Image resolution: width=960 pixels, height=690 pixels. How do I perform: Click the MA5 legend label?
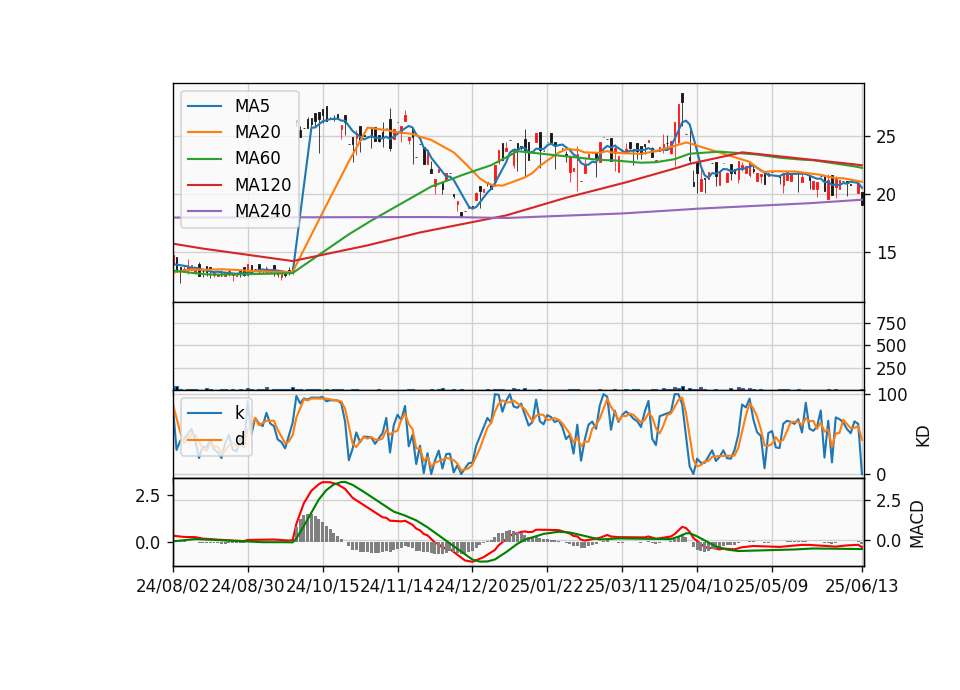pos(252,106)
